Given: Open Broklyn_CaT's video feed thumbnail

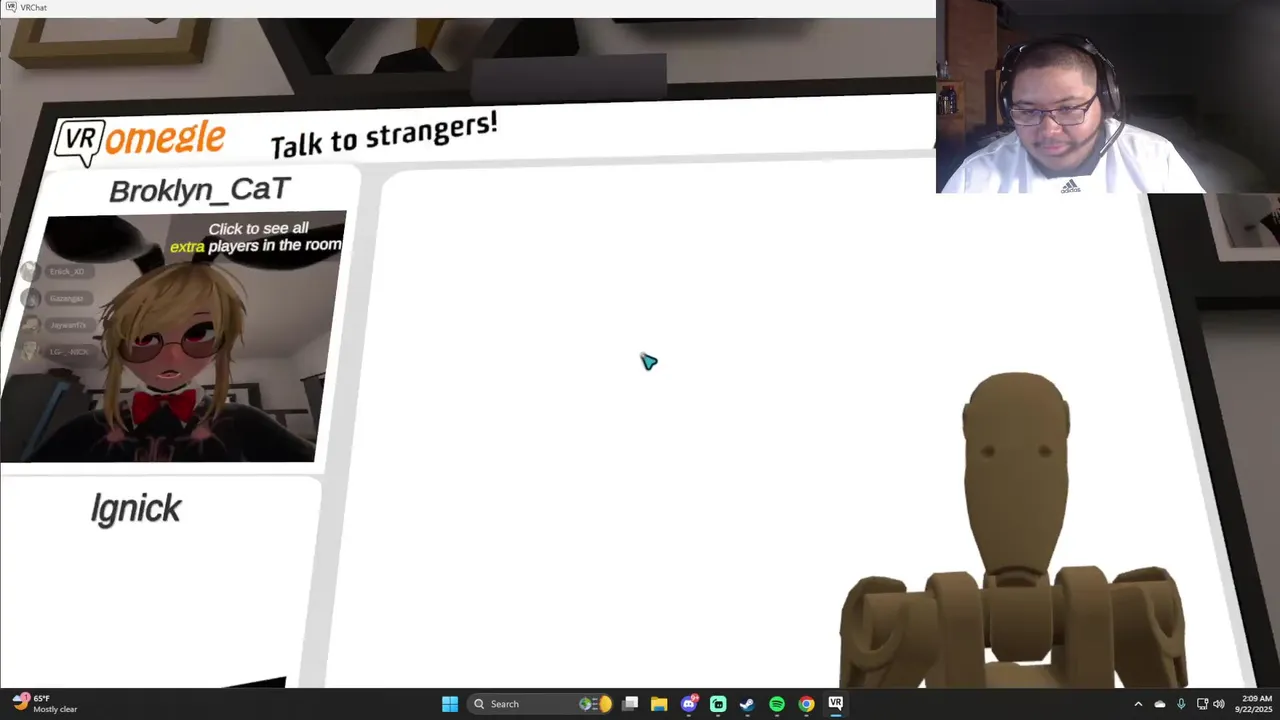Looking at the screenshot, I should pyautogui.click(x=172, y=336).
